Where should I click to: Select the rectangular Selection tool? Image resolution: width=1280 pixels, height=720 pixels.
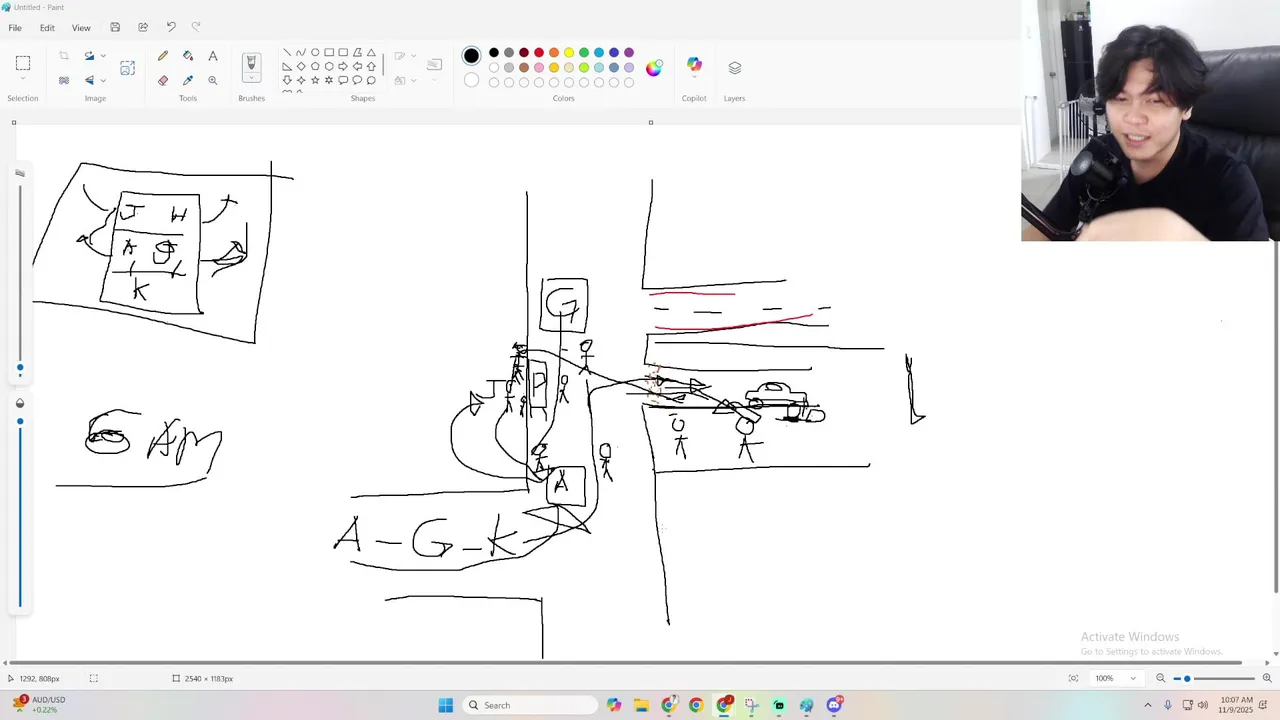pyautogui.click(x=23, y=63)
